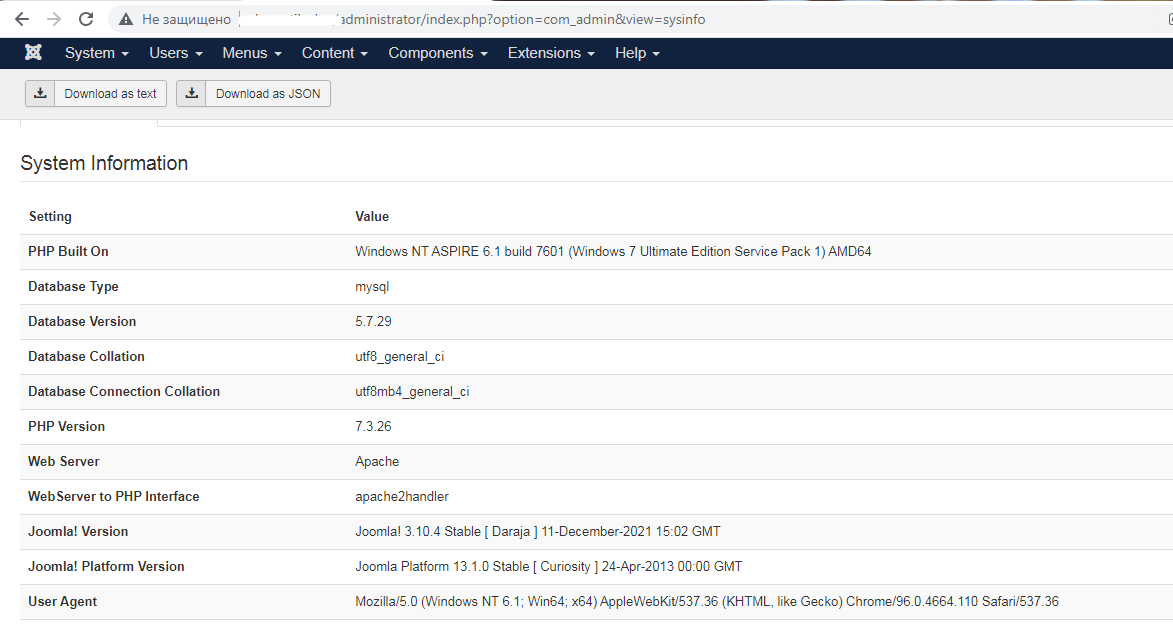Screen dimensions: 1173x633
Task: Click the mysql value
Action: click(372, 287)
